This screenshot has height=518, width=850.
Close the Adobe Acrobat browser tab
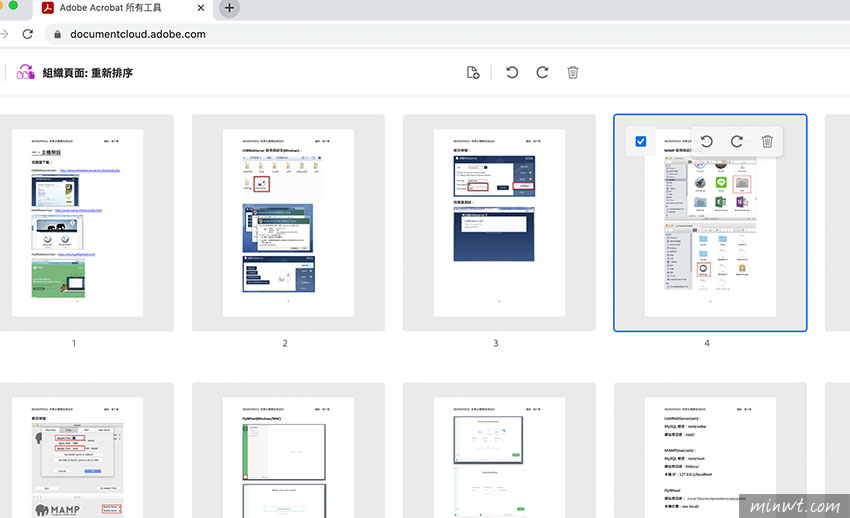point(201,8)
